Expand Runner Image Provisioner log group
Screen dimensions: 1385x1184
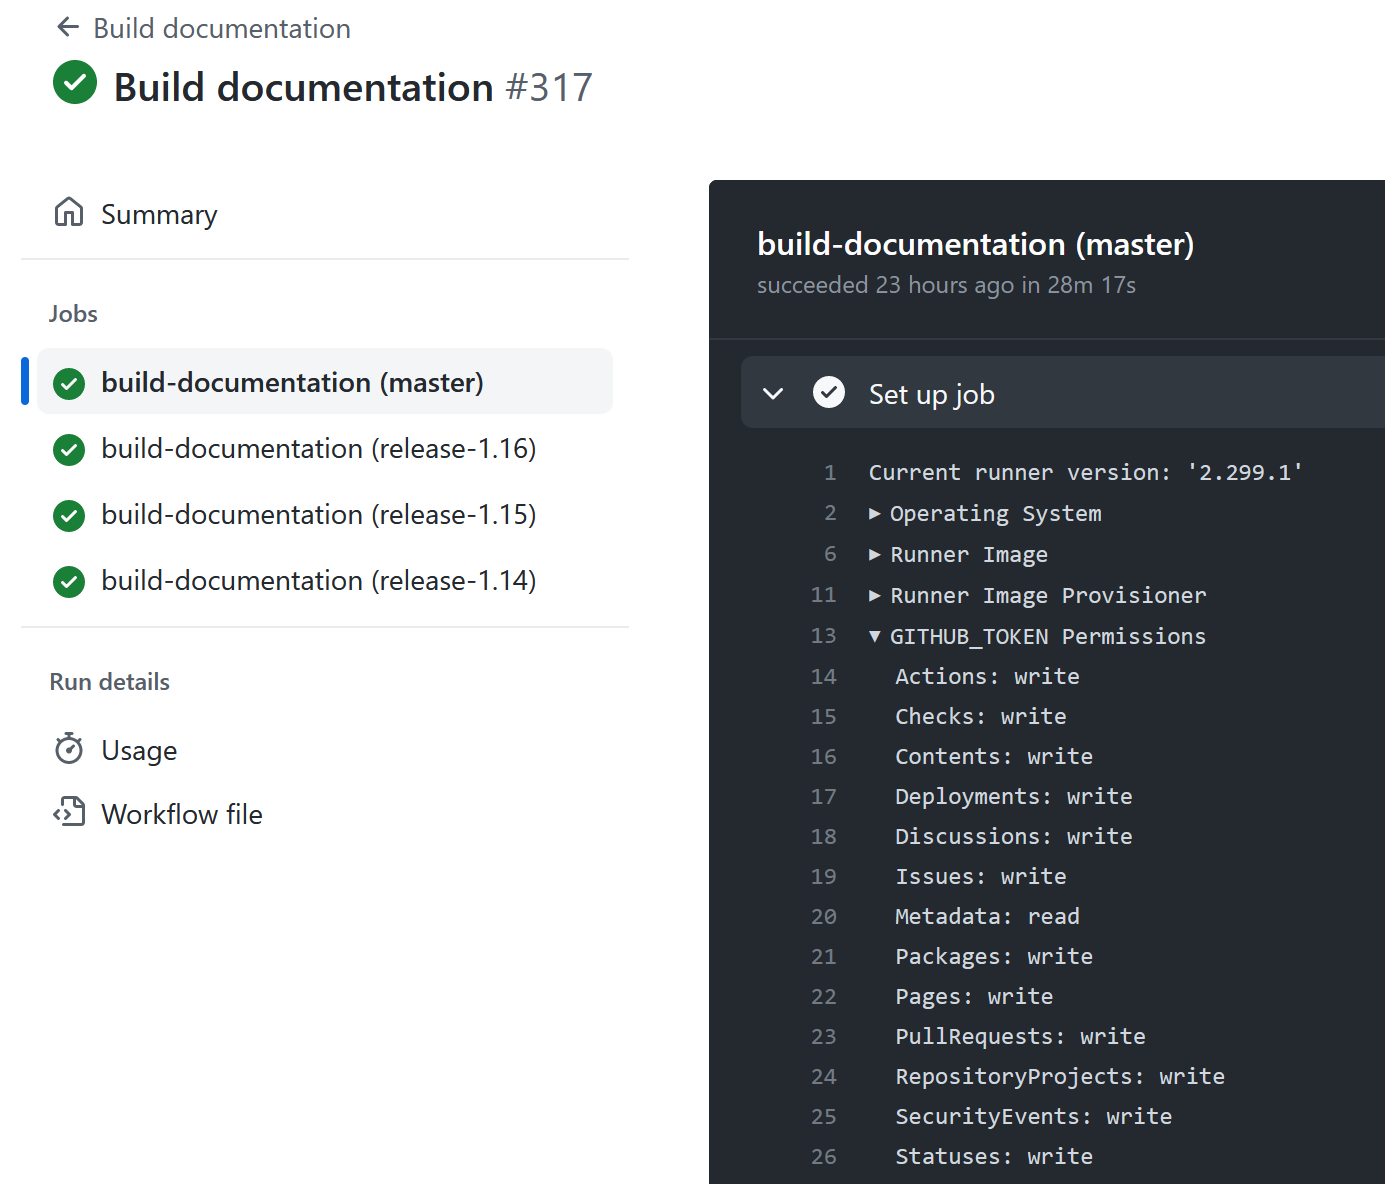[x=1037, y=595]
